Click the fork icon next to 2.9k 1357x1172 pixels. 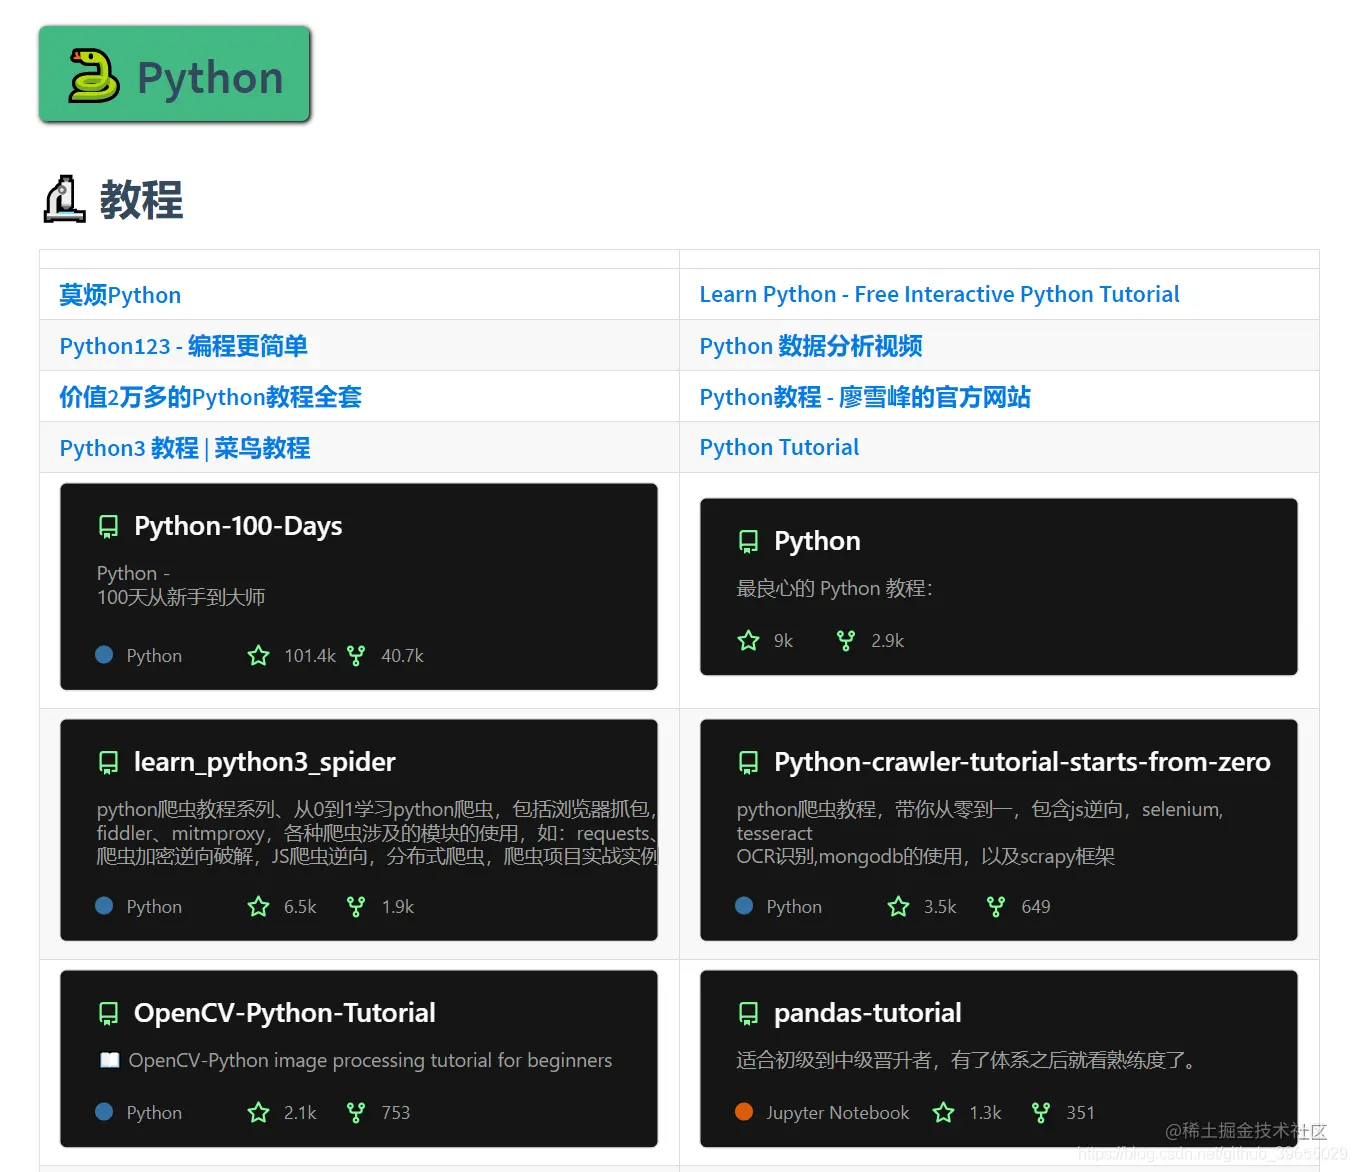(x=845, y=641)
